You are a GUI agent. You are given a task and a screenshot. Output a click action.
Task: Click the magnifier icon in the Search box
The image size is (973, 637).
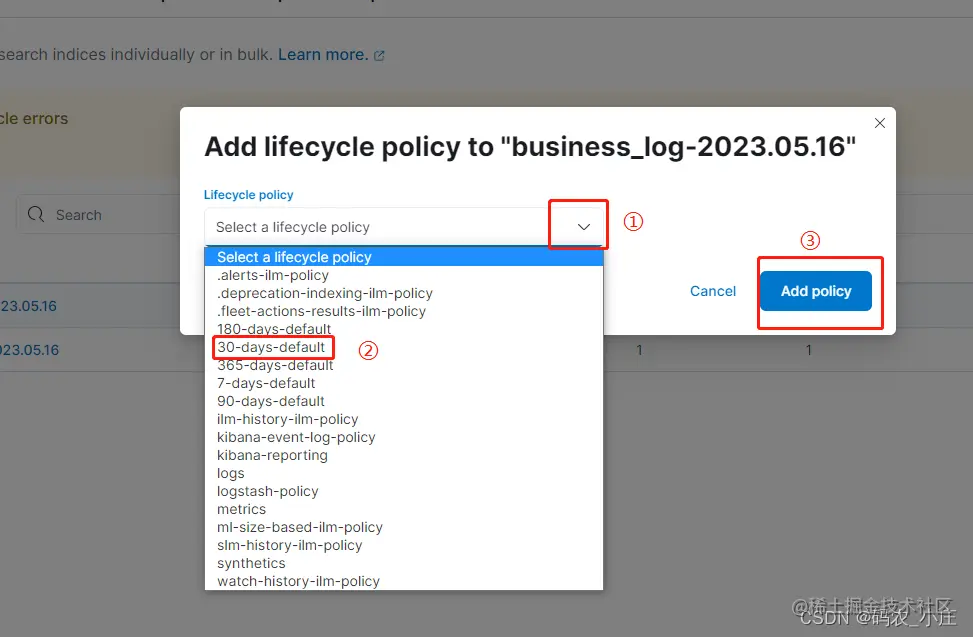pos(36,215)
